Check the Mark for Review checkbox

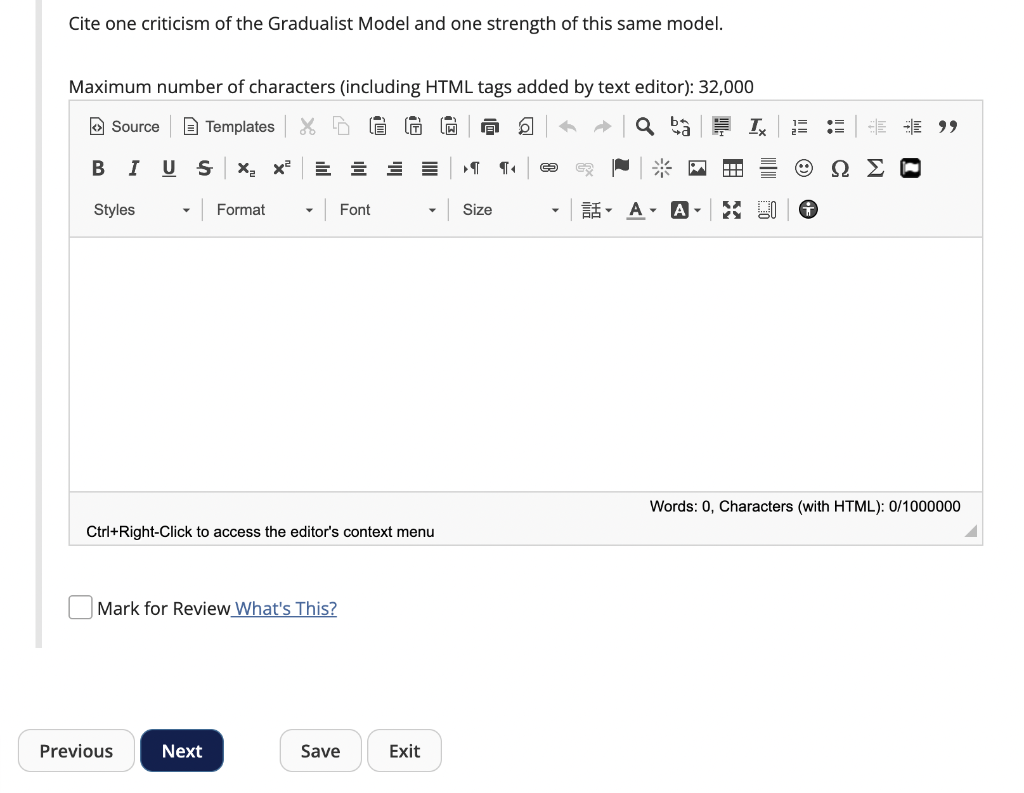pyautogui.click(x=80, y=607)
